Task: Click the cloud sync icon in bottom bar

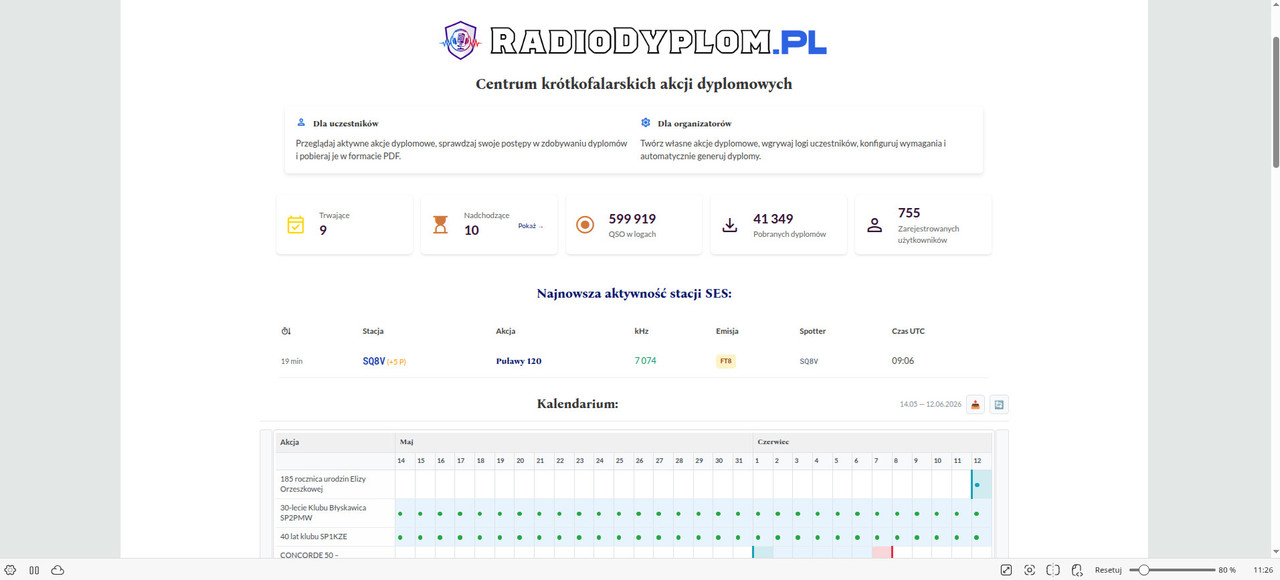Action: [x=58, y=570]
